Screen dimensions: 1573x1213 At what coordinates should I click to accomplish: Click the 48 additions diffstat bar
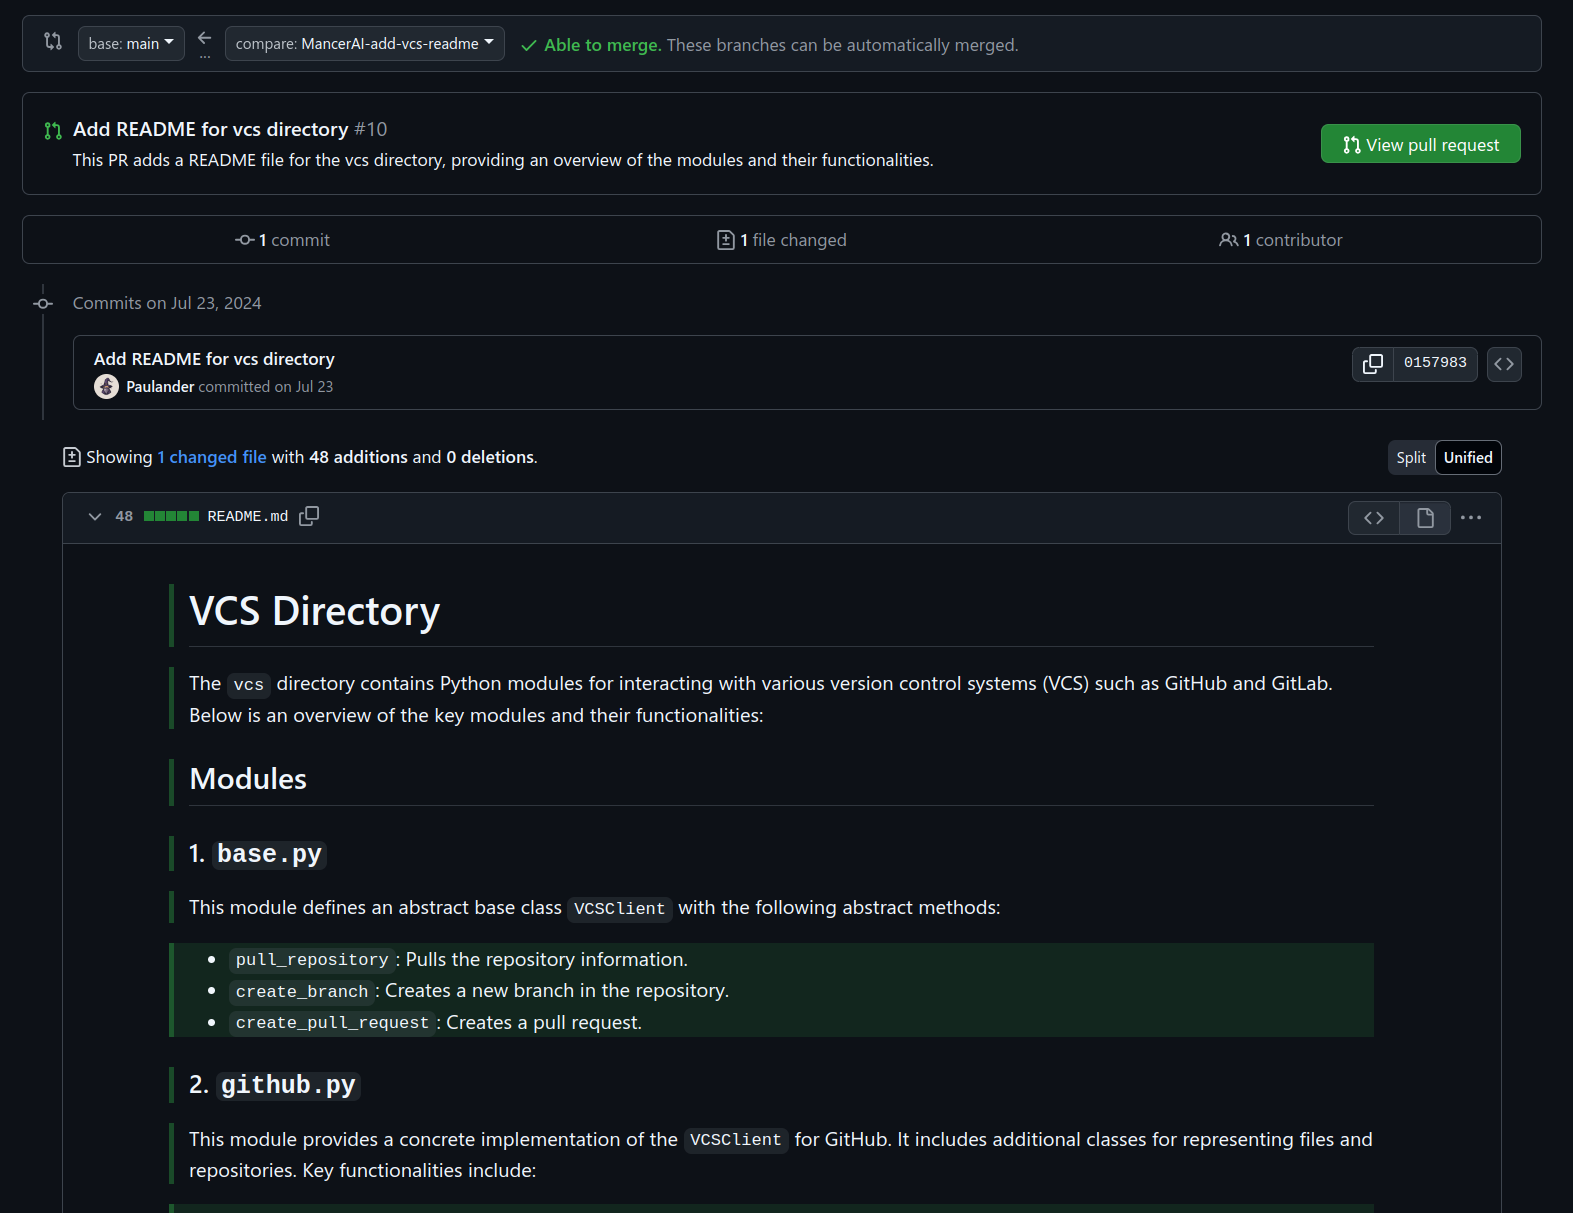pyautogui.click(x=171, y=517)
